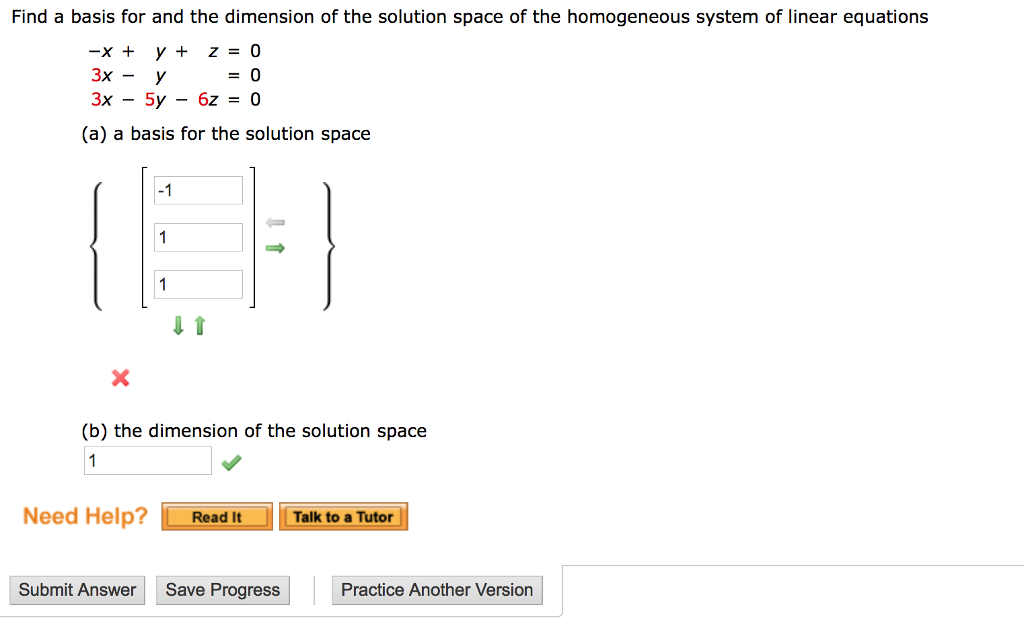Click Save Progress

click(222, 590)
